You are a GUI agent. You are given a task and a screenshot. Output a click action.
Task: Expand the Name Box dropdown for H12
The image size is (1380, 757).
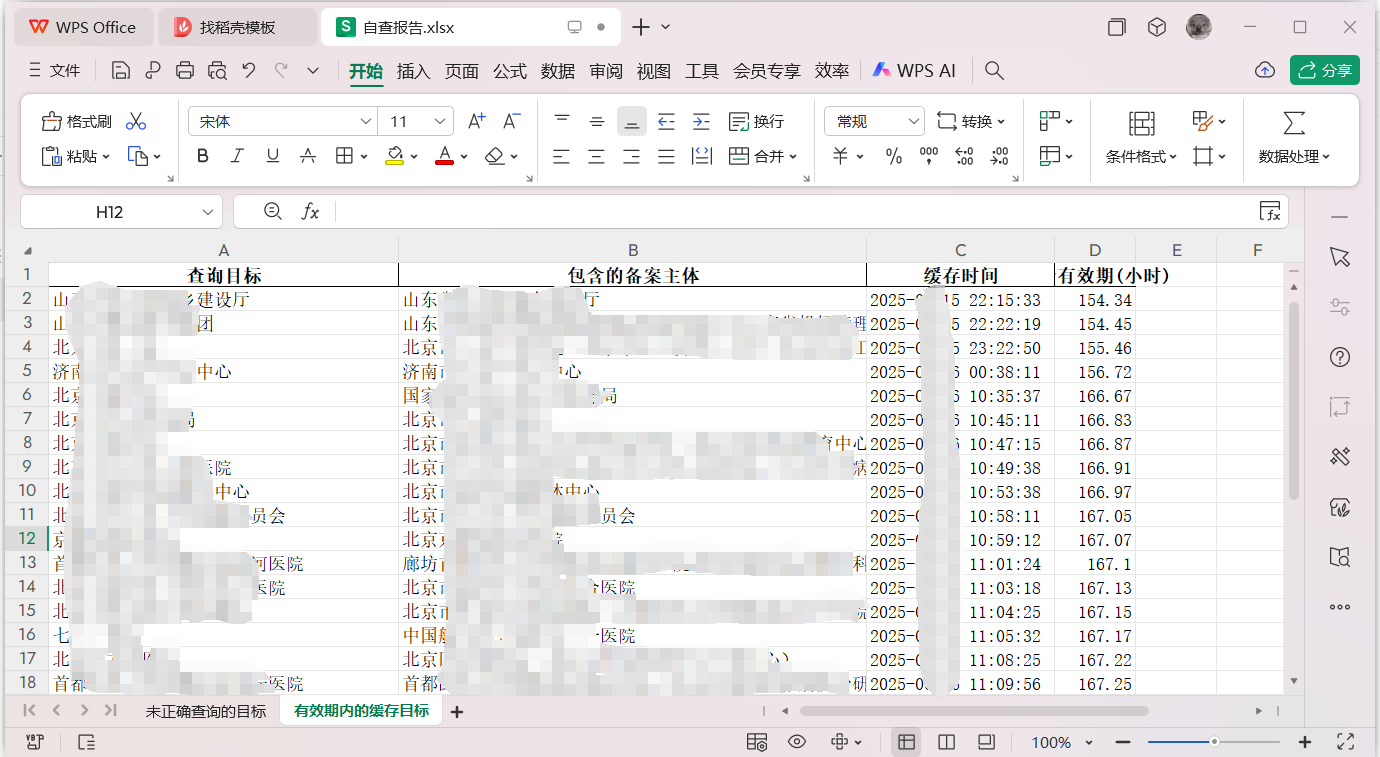pyautogui.click(x=208, y=212)
